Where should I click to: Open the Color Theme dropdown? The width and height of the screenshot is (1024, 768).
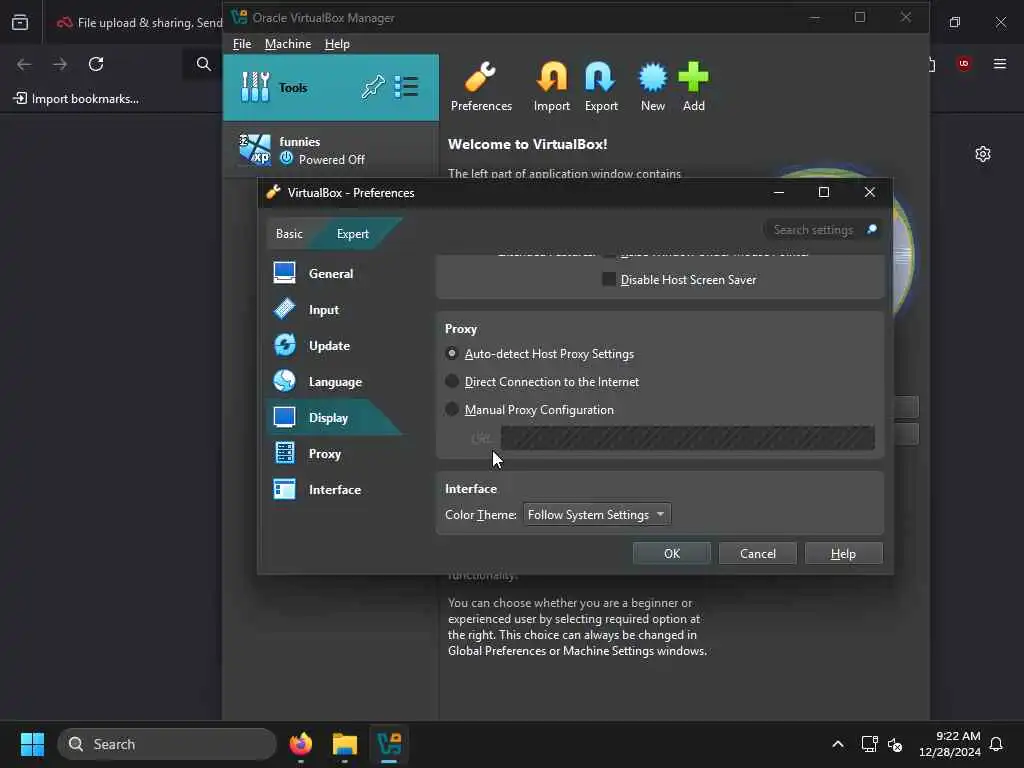597,515
